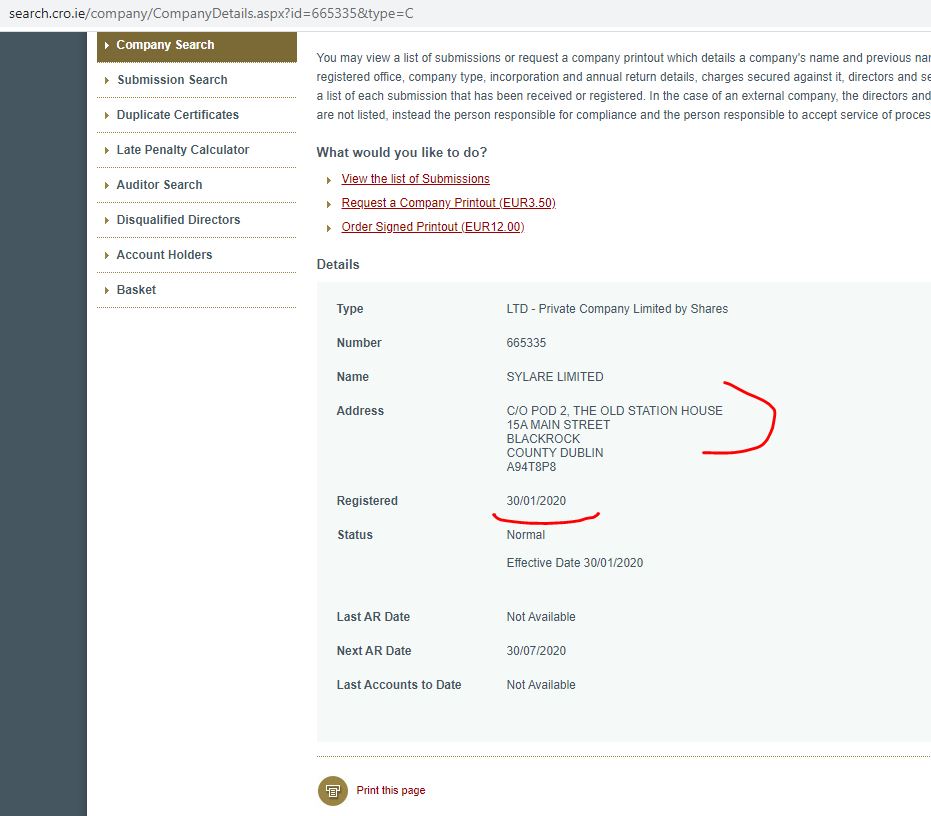Order Signed Printout for EUR12.00
Viewport: 931px width, 816px height.
pos(432,227)
